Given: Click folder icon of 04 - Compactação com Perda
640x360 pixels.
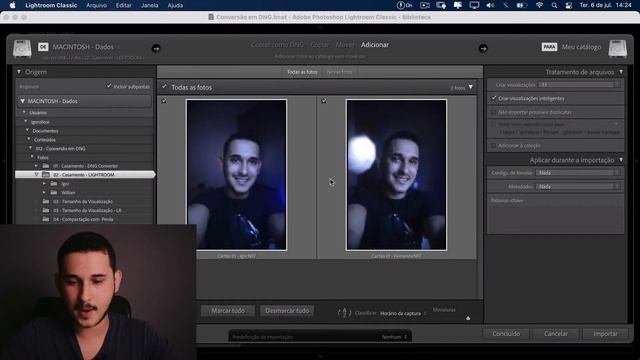Looking at the screenshot, I should tap(46, 219).
